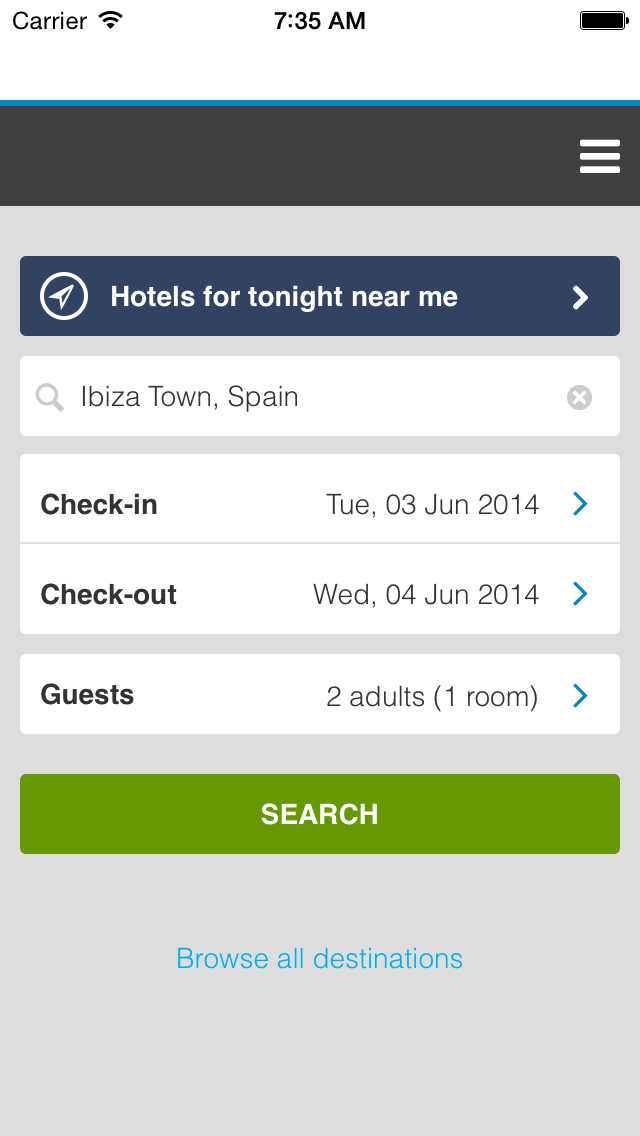Tap the battery icon in status bar
The image size is (640, 1136).
(603, 21)
